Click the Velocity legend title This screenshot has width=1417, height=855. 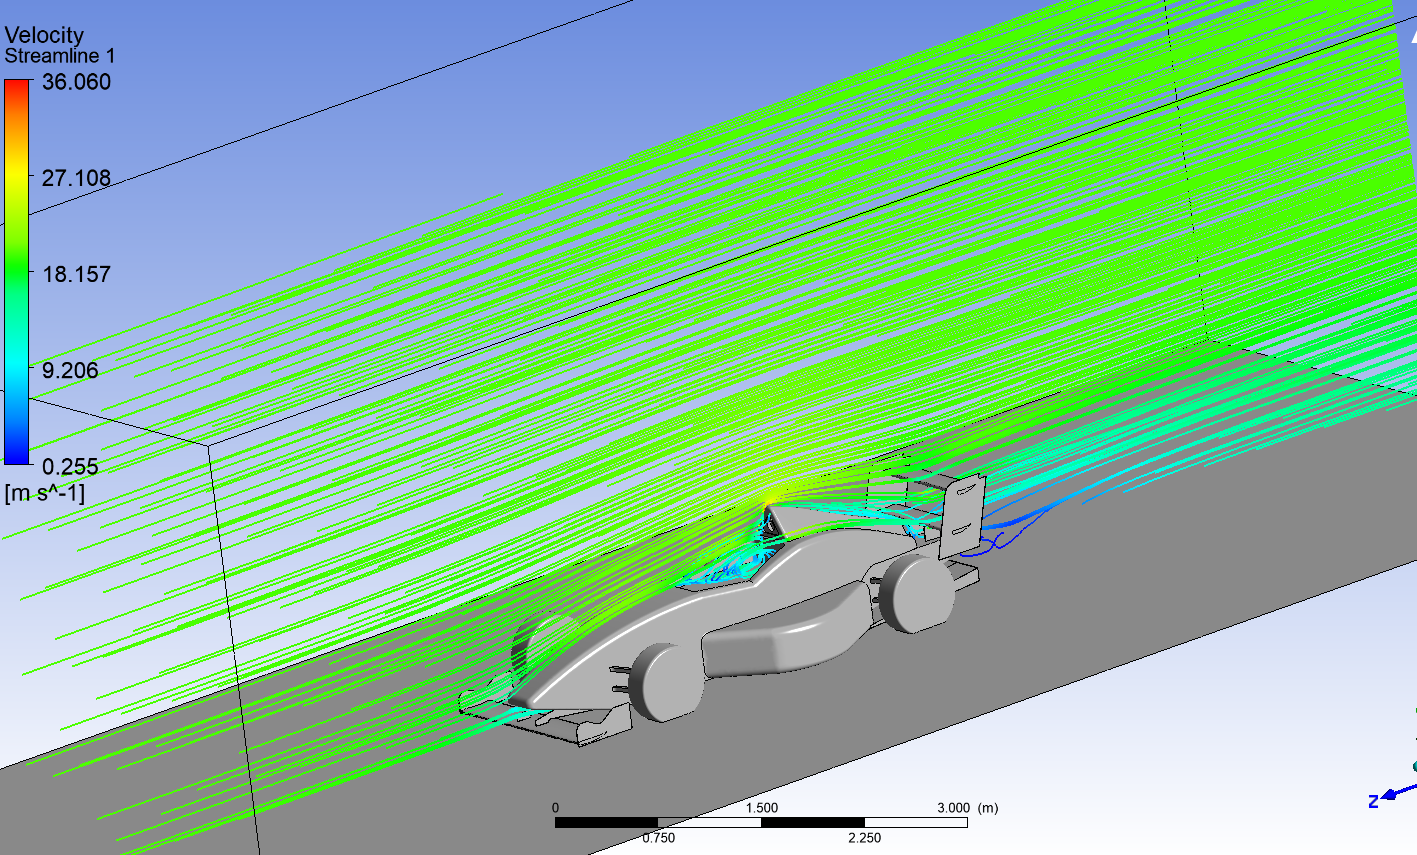(x=44, y=35)
